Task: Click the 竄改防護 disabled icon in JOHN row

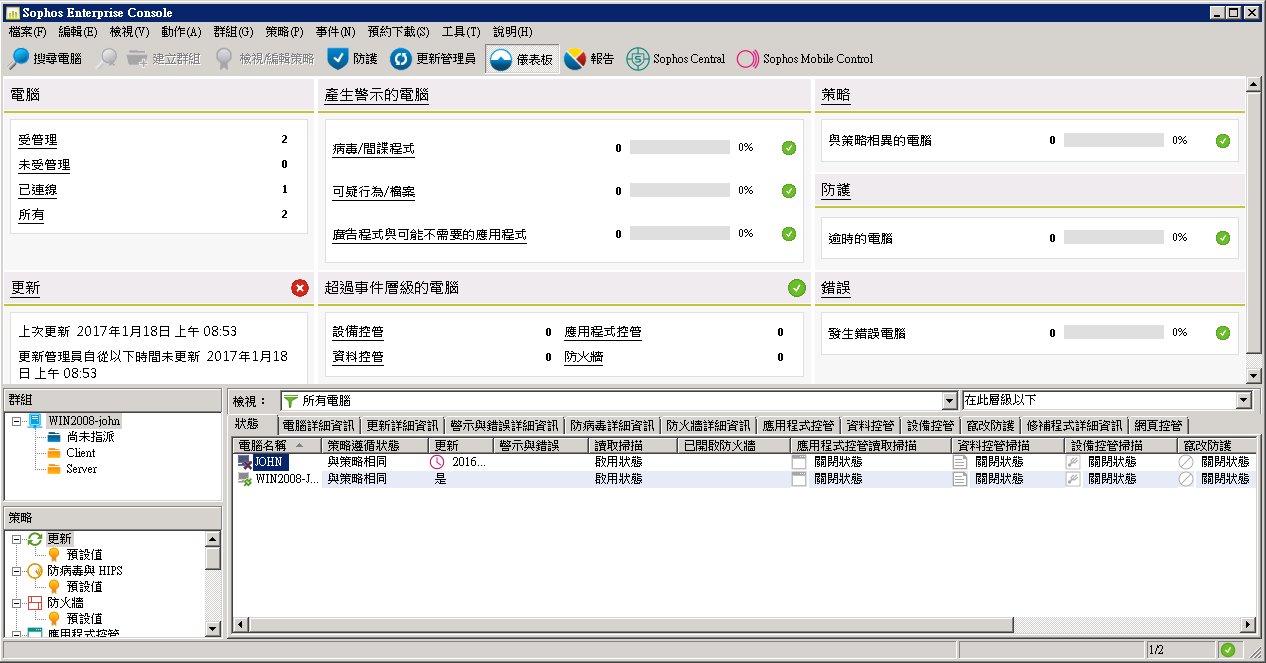Action: pyautogui.click(x=1186, y=462)
